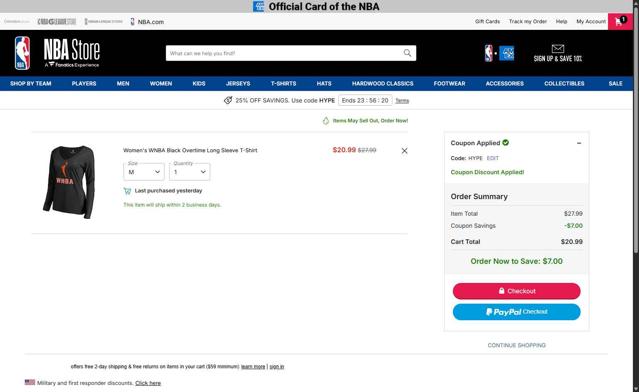This screenshot has width=639, height=392.
Task: Open the Collectibles menu
Action: click(564, 84)
